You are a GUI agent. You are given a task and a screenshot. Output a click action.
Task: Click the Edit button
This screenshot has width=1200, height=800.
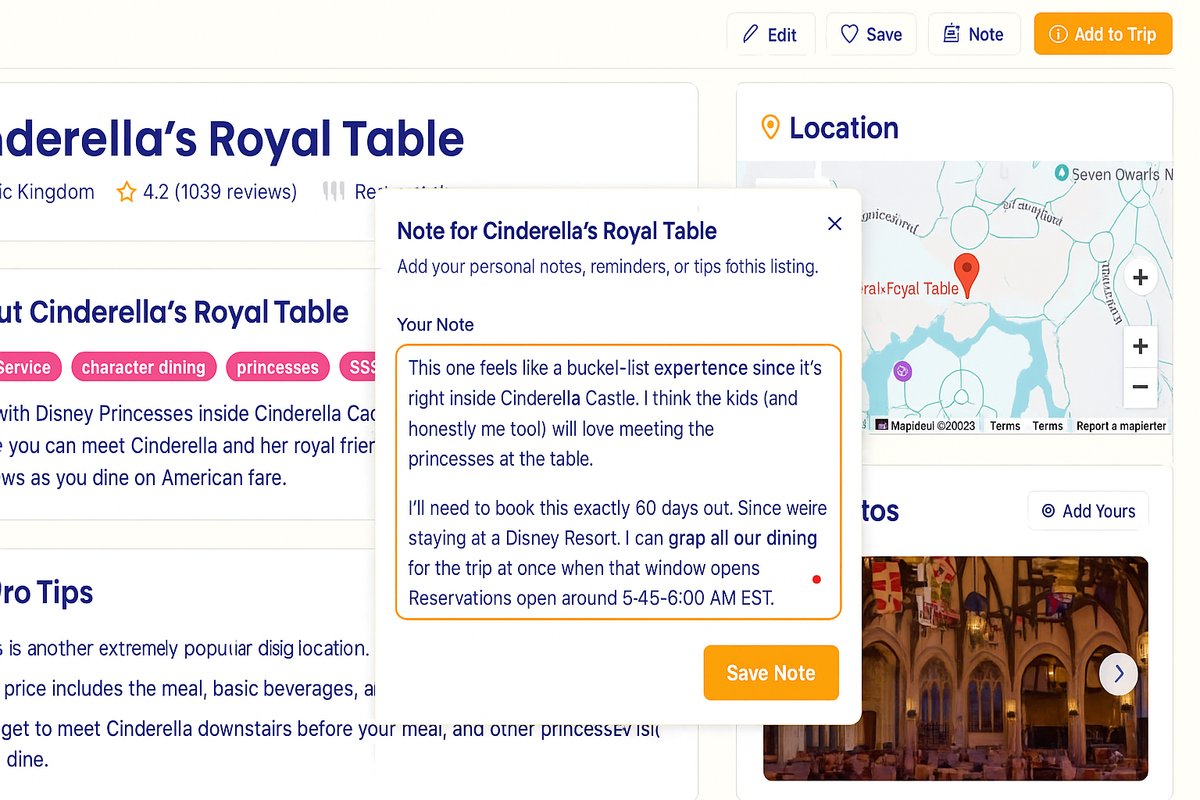pos(771,34)
